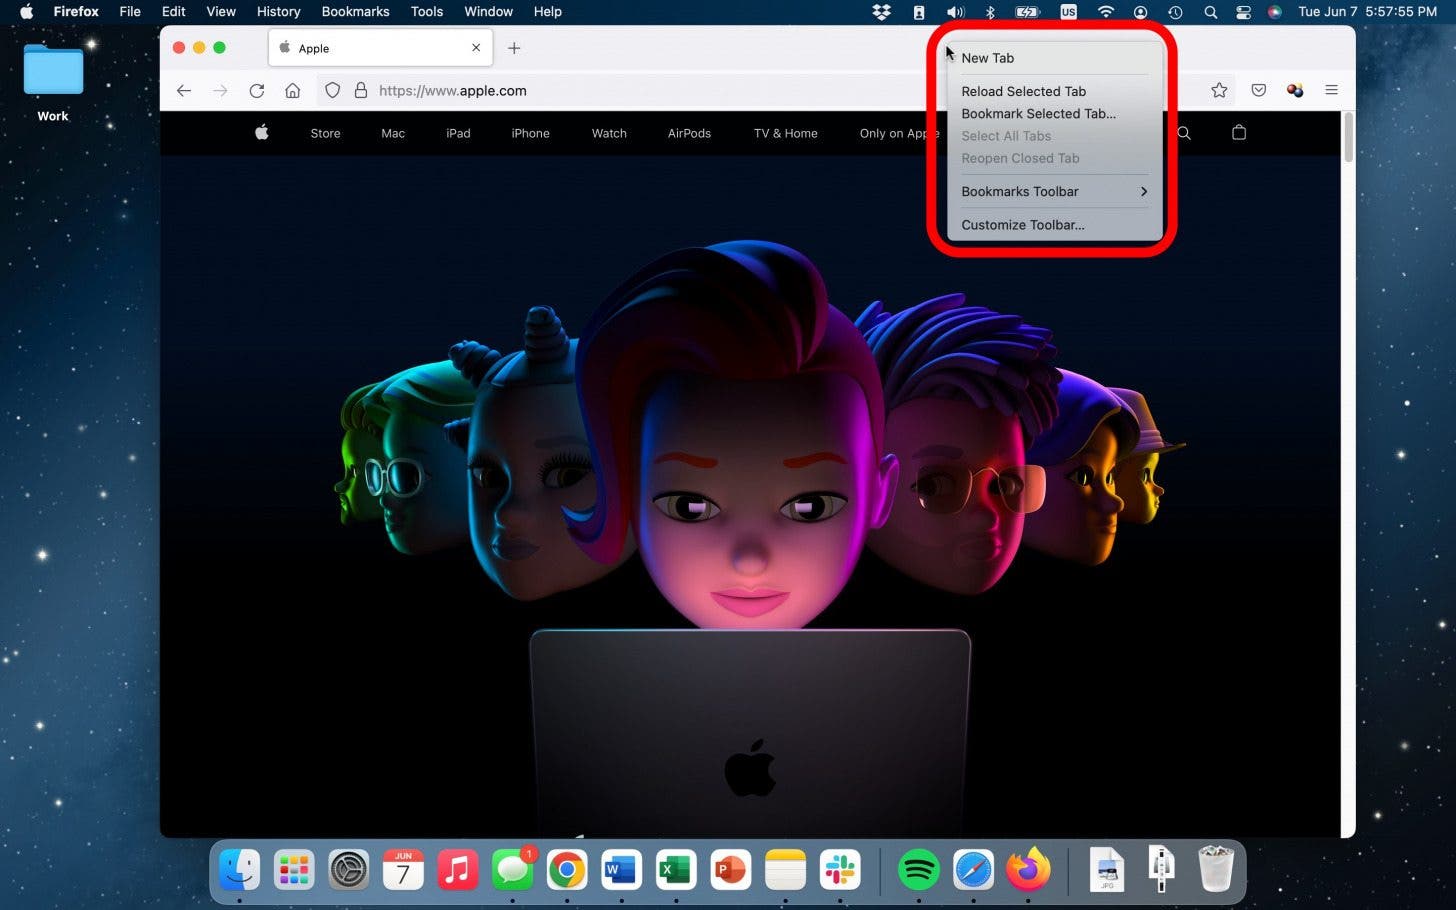
Task: Choose New Tab from context menu
Action: coord(988,58)
